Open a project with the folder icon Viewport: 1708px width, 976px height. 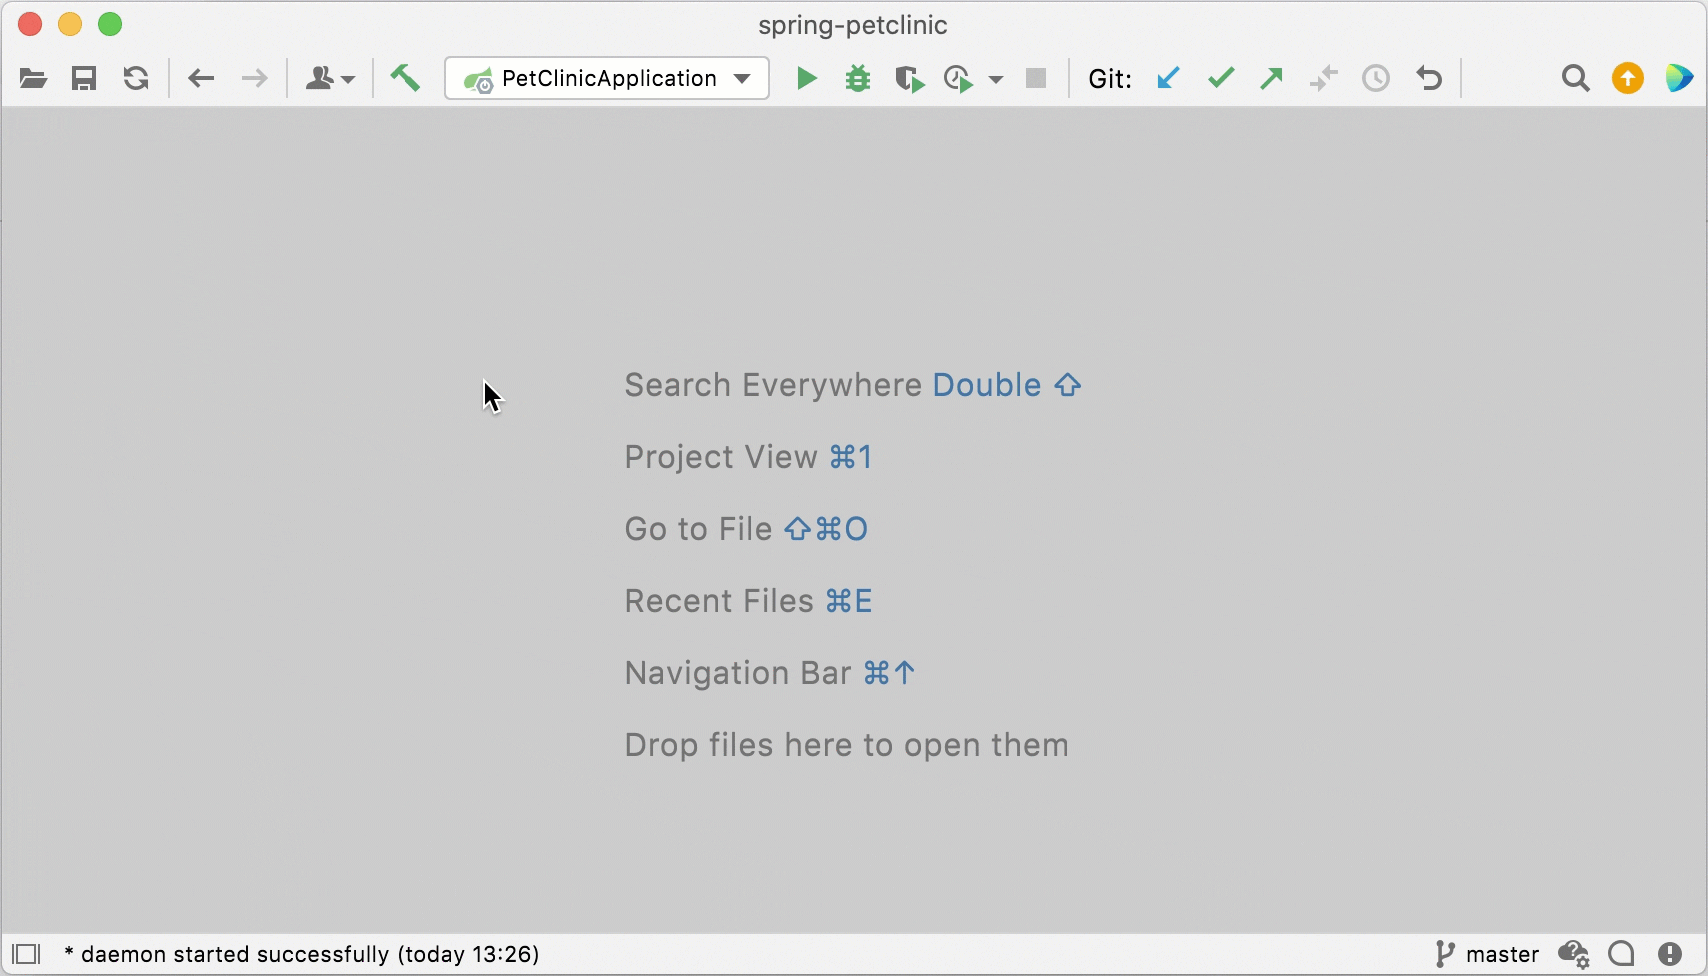[33, 78]
